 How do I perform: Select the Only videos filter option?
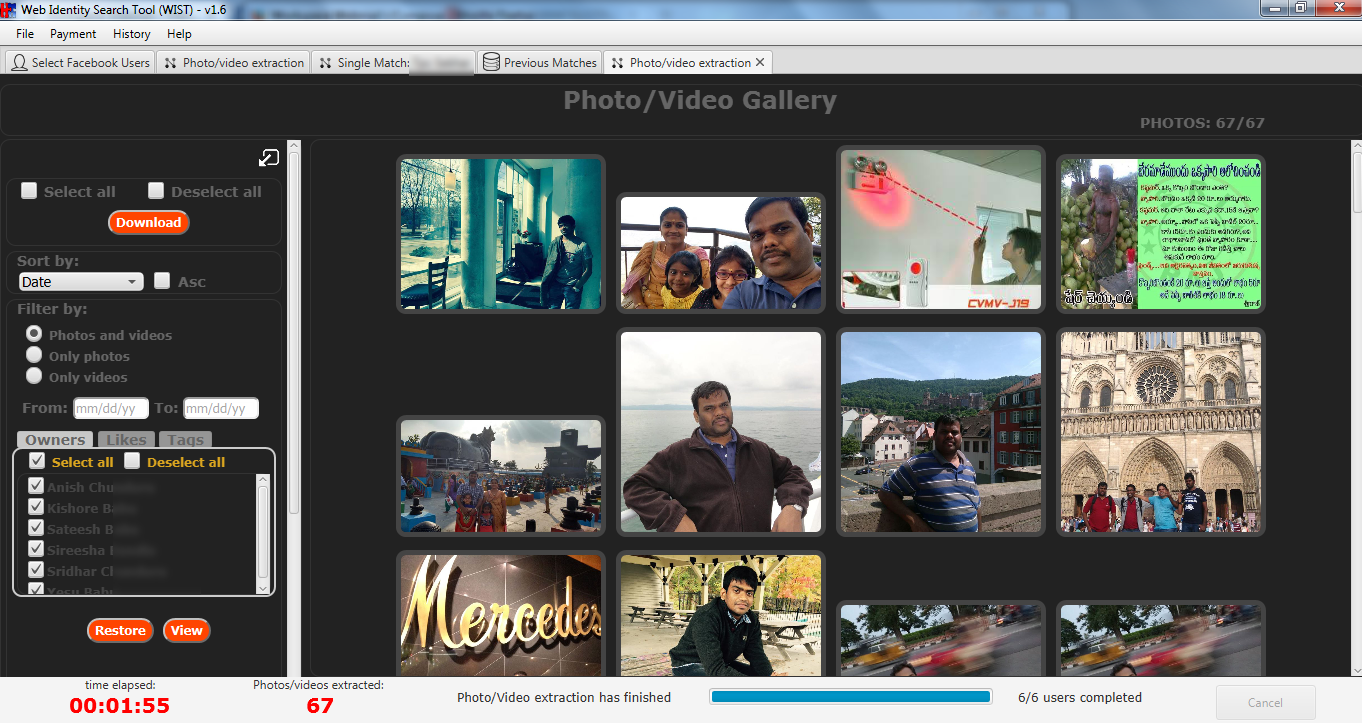[34, 376]
